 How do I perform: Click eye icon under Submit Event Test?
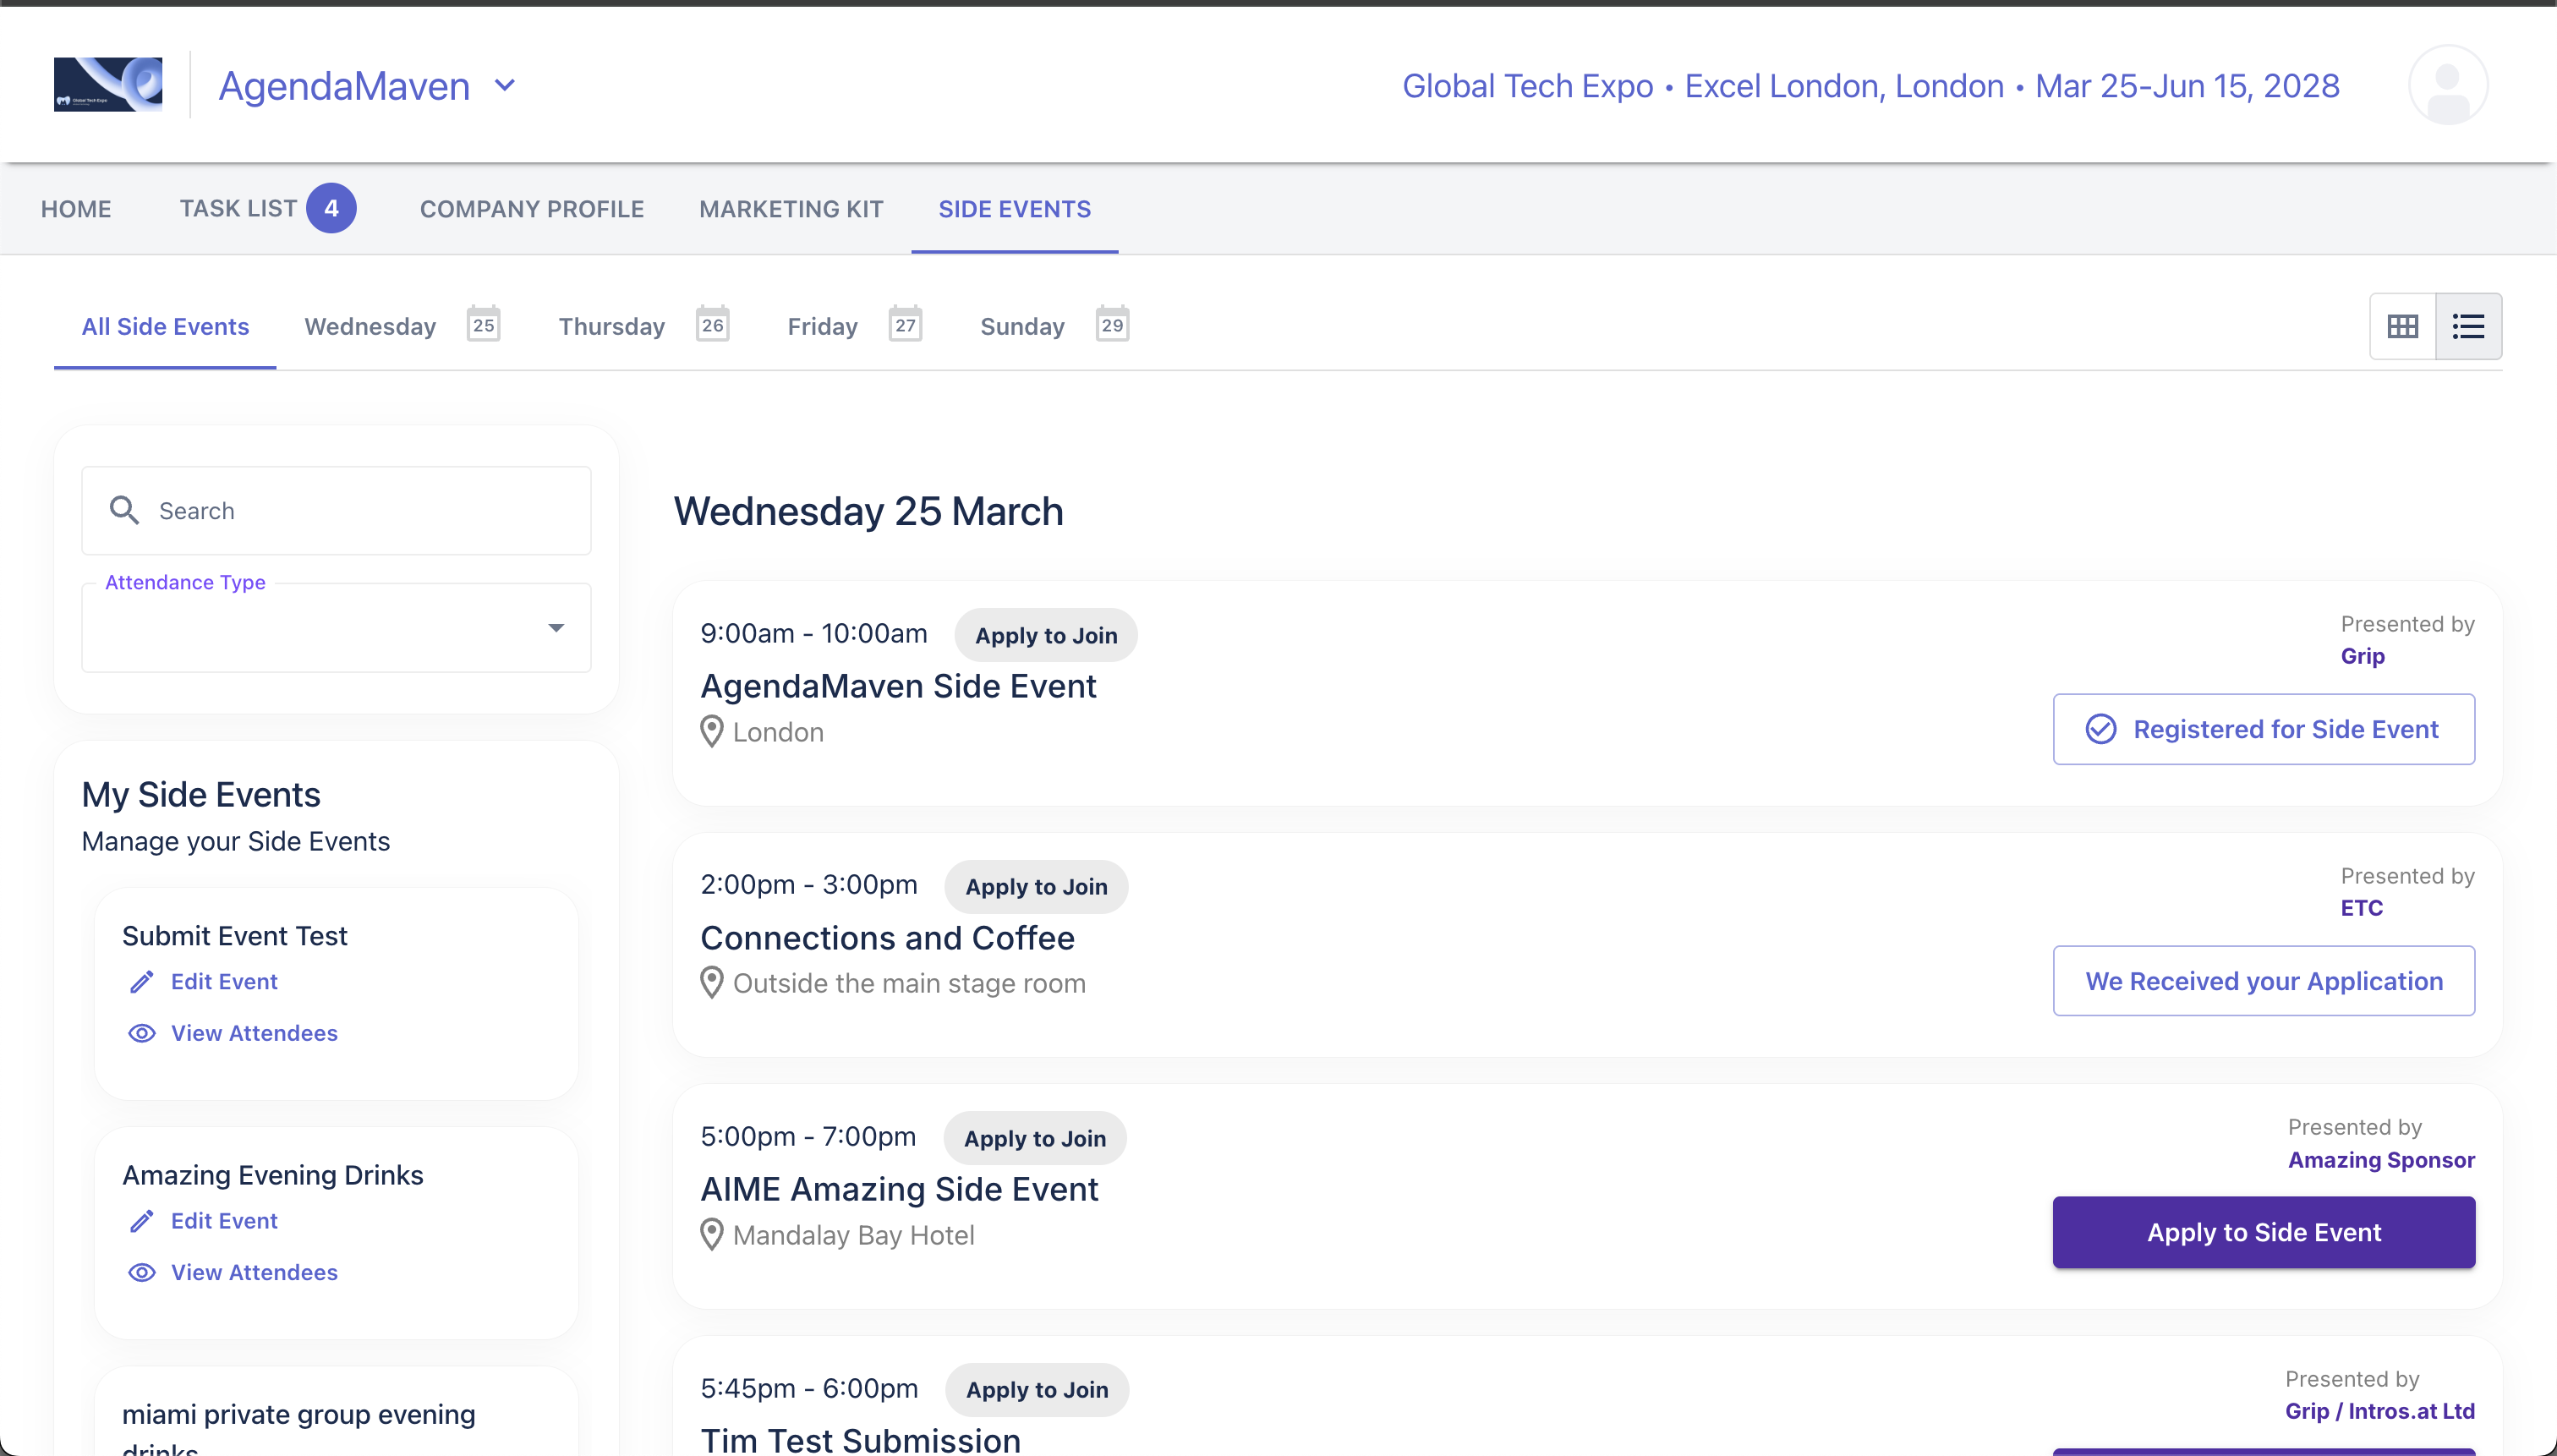tap(142, 1033)
